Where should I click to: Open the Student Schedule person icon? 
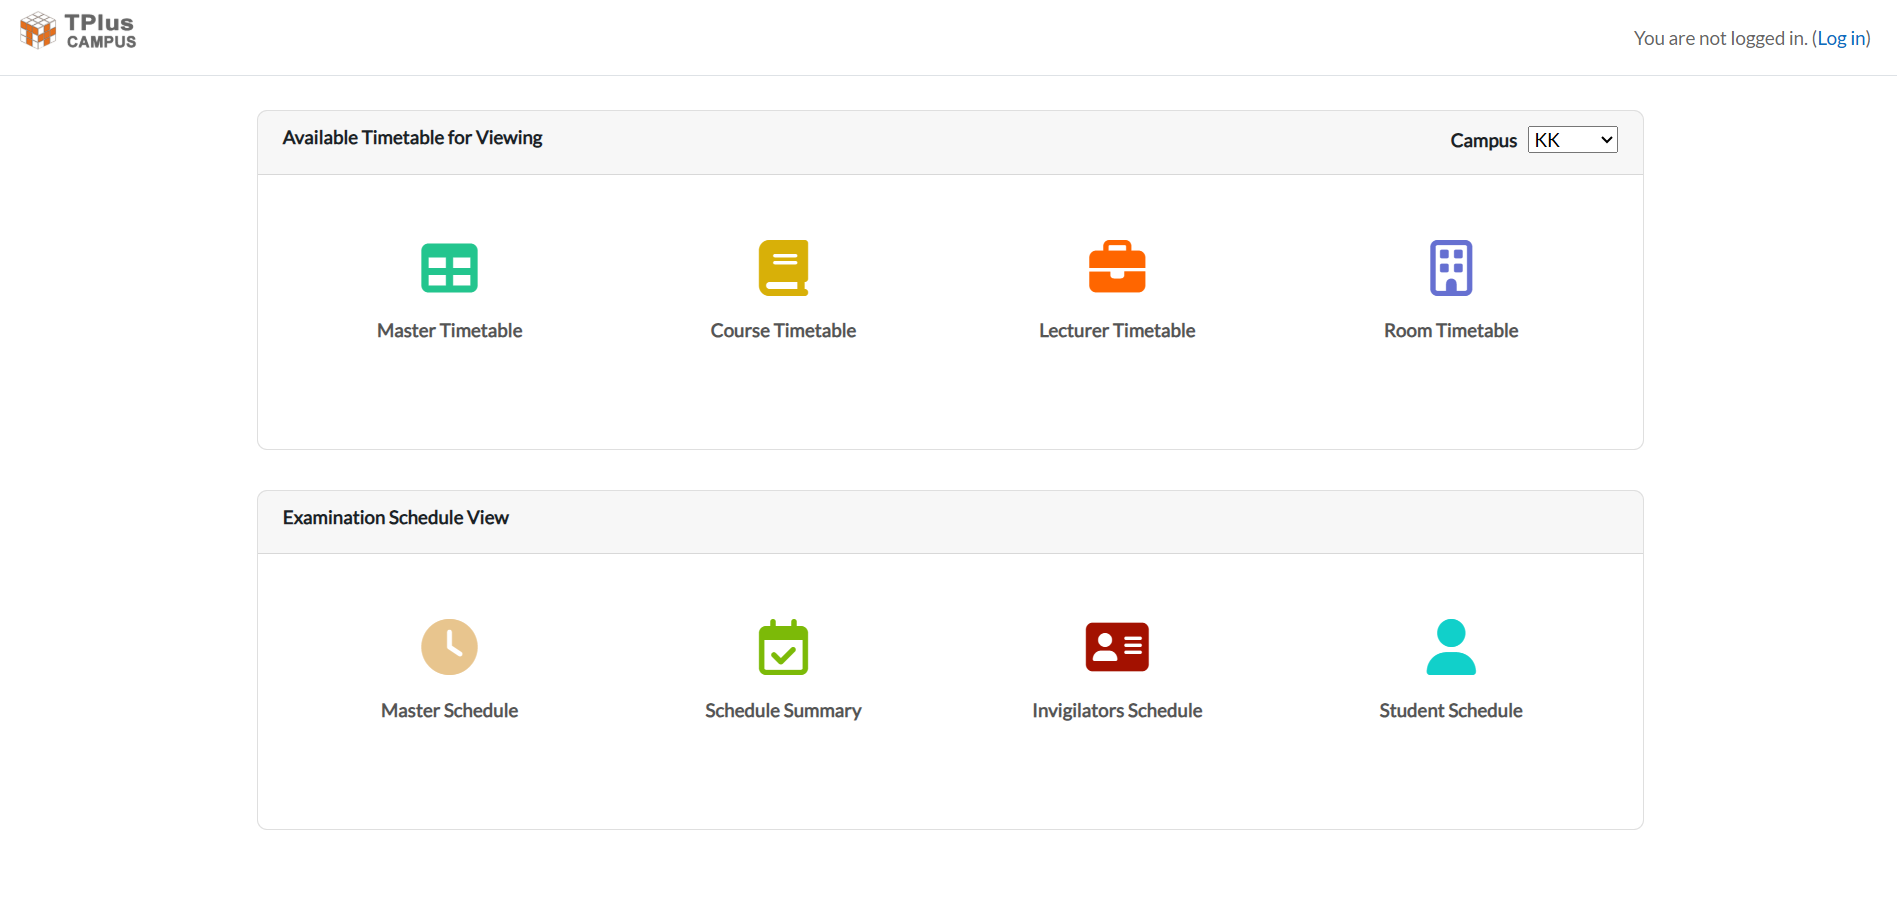pyautogui.click(x=1451, y=647)
